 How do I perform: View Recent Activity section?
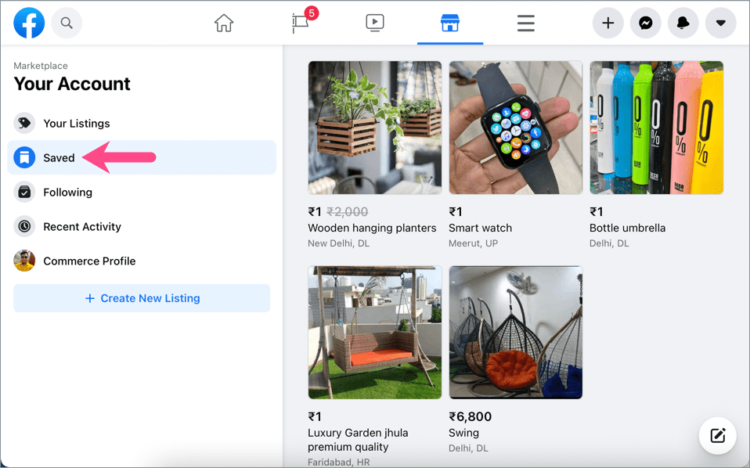coord(82,227)
